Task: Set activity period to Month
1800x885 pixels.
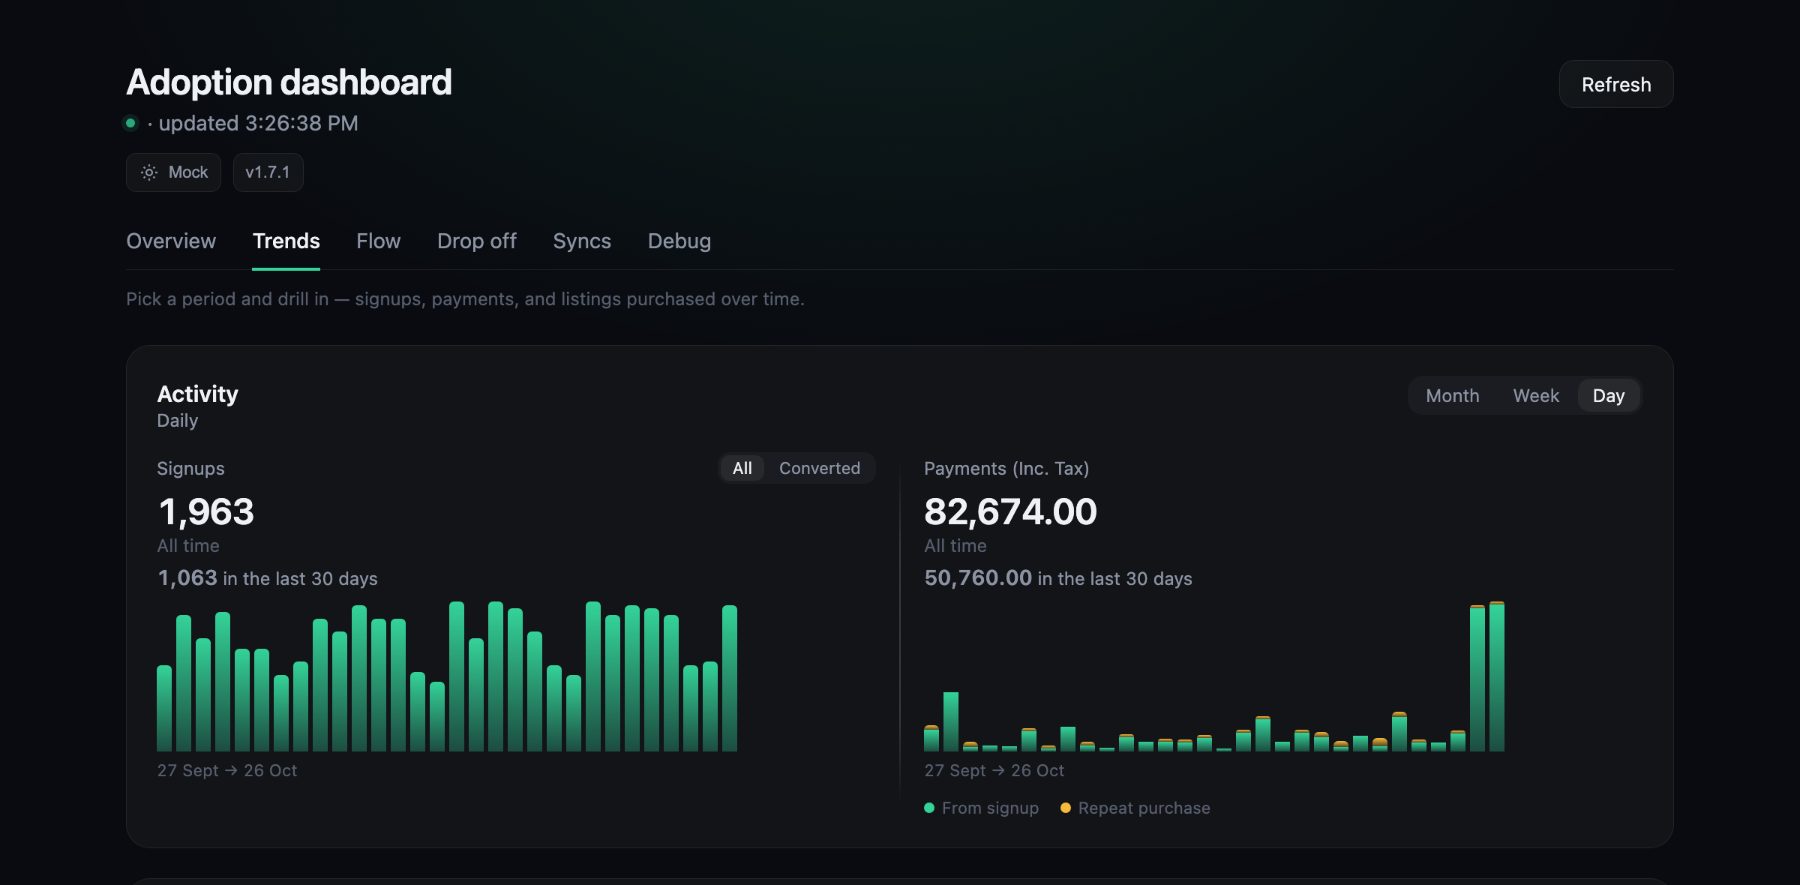Action: coord(1452,395)
